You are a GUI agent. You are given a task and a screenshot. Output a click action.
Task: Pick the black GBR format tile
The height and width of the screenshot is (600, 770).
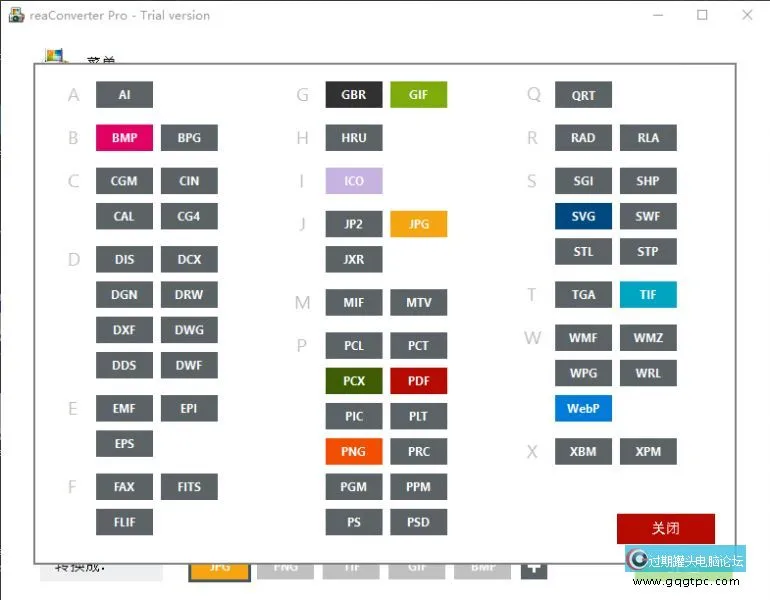coord(353,95)
